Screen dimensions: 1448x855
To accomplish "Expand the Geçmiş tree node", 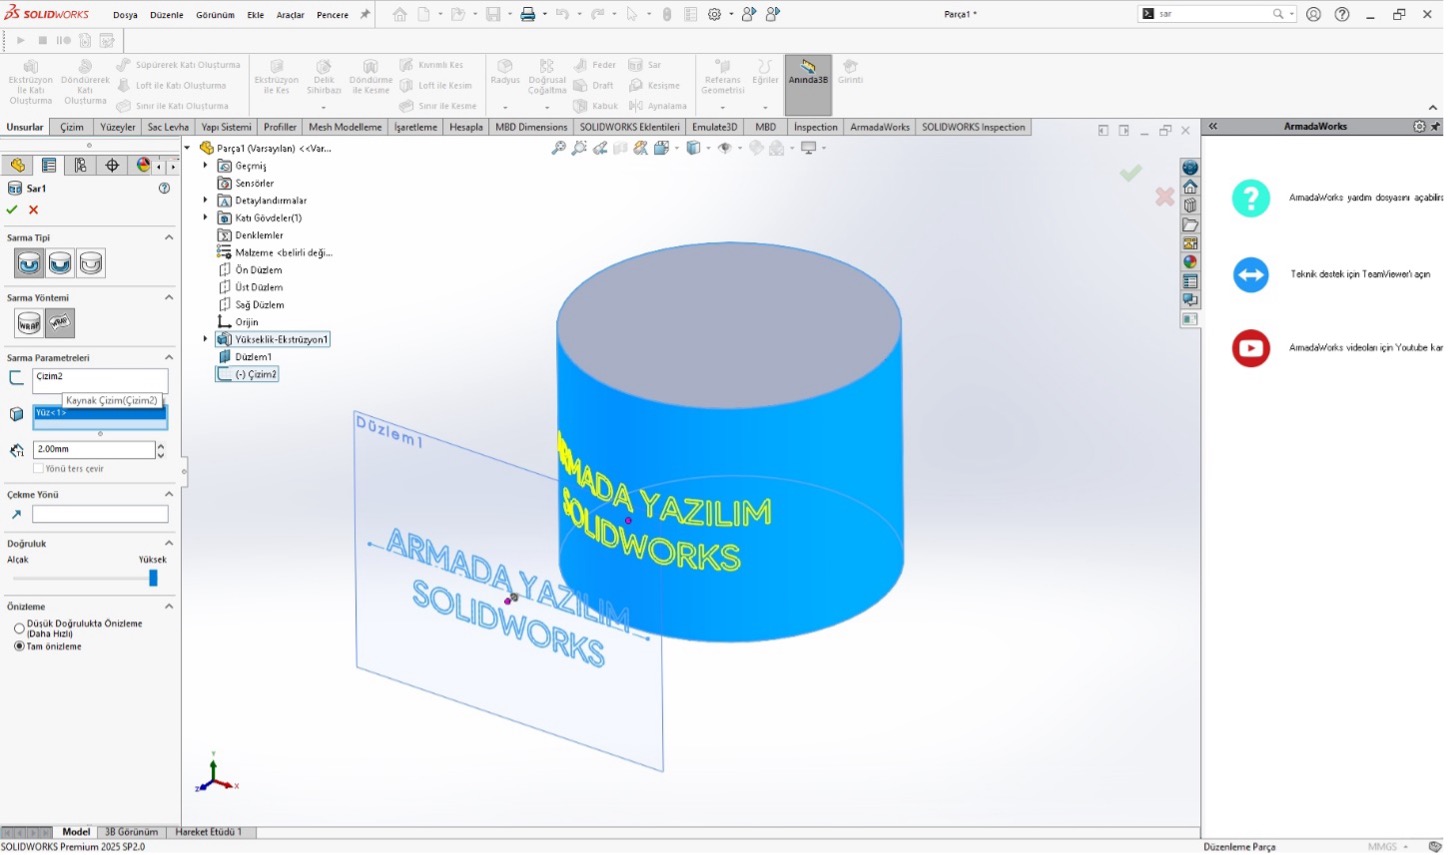I will coord(206,166).
